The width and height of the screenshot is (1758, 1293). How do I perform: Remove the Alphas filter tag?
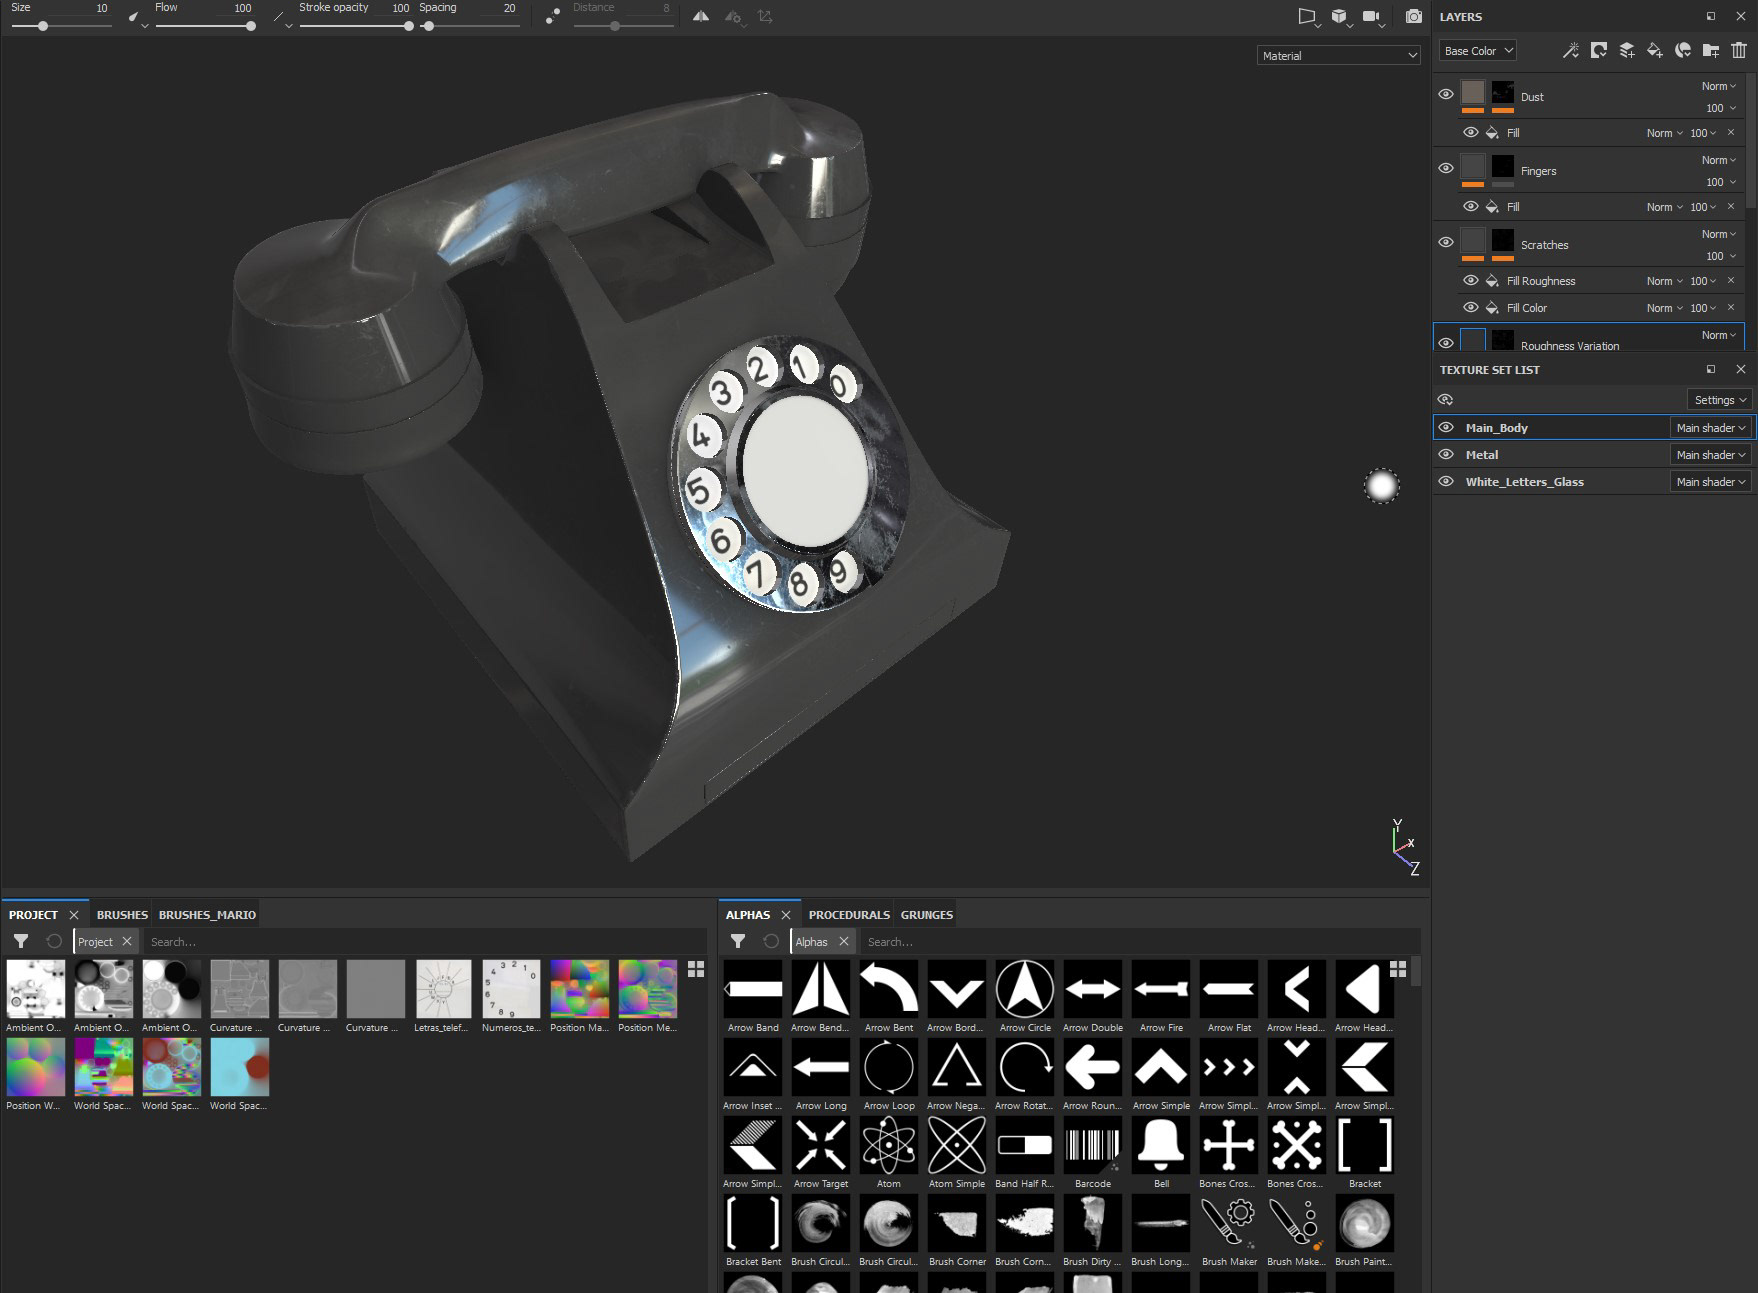(844, 941)
